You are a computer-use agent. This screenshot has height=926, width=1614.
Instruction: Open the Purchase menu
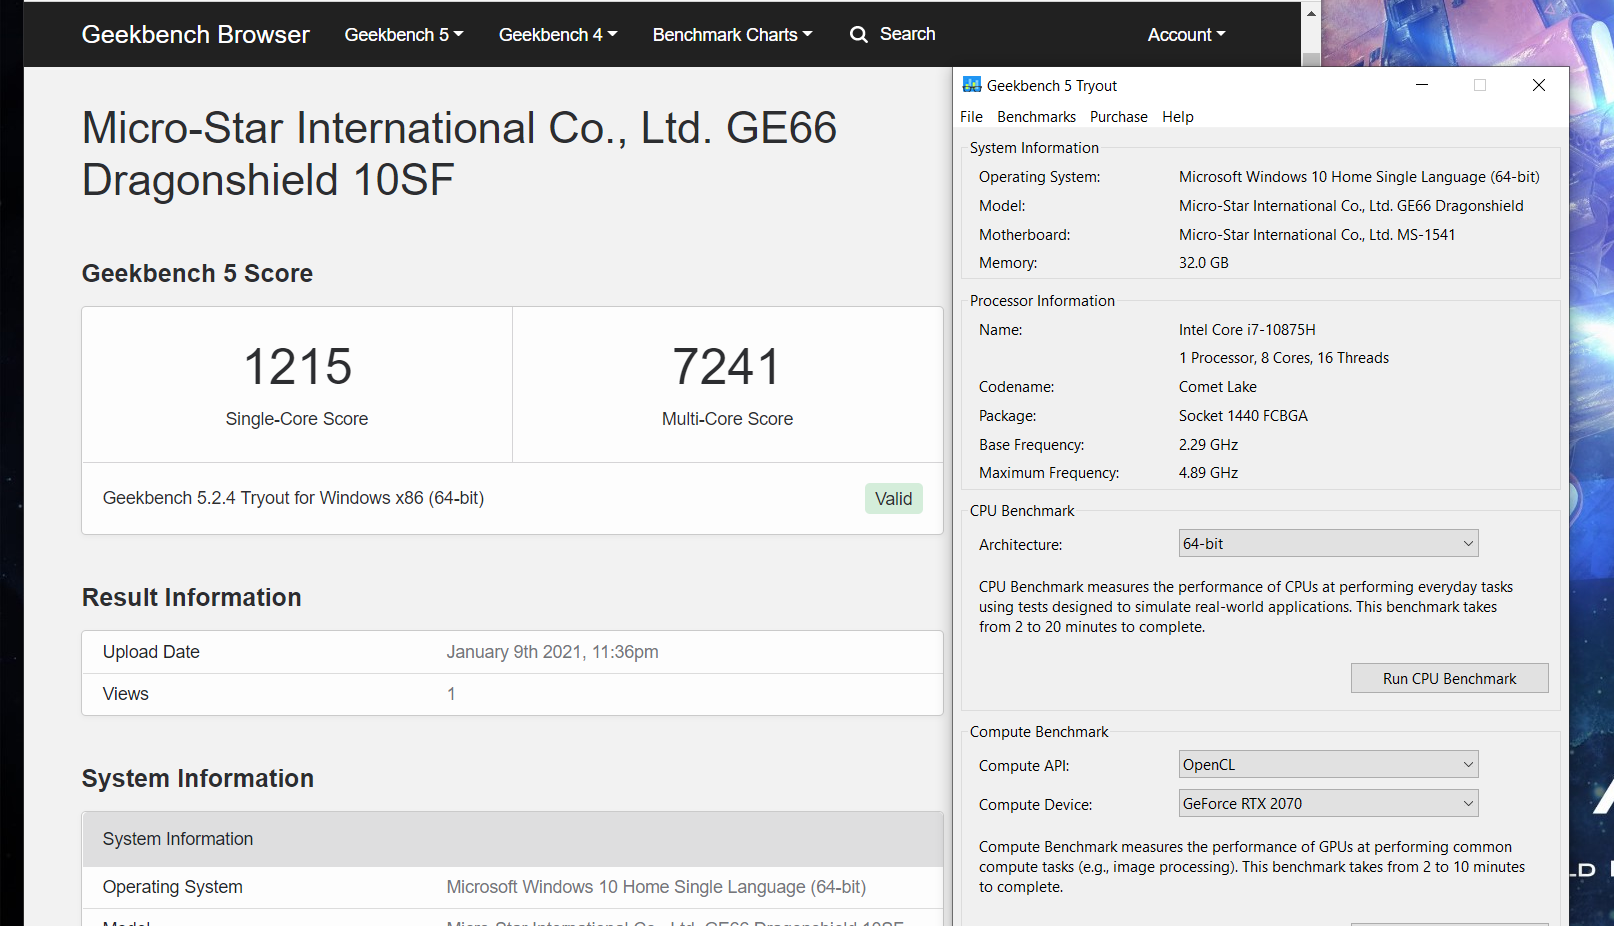1119,117
